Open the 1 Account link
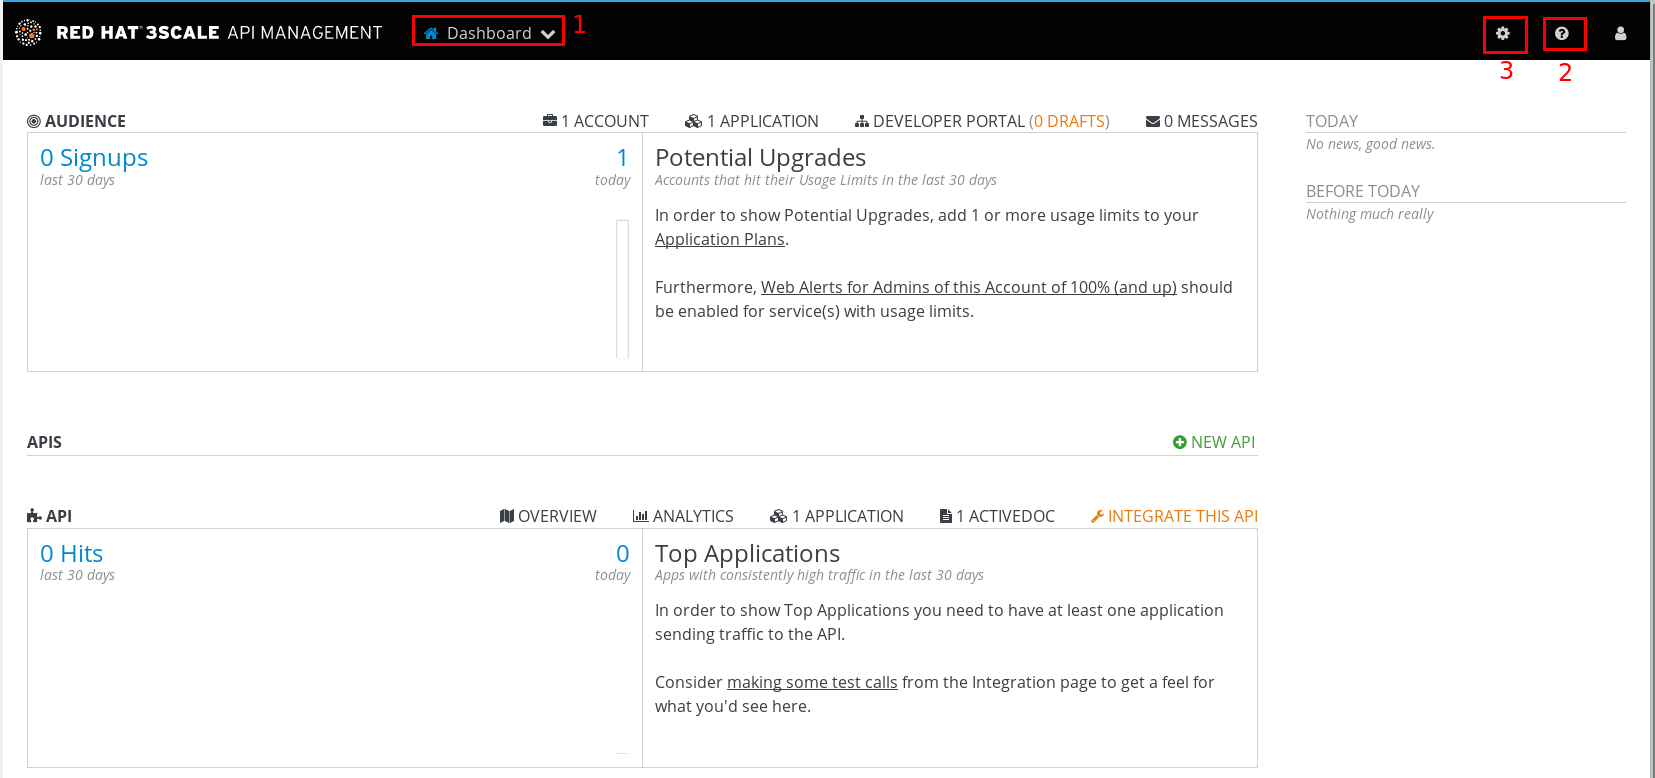Viewport: 1655px width, 778px height. (x=596, y=121)
